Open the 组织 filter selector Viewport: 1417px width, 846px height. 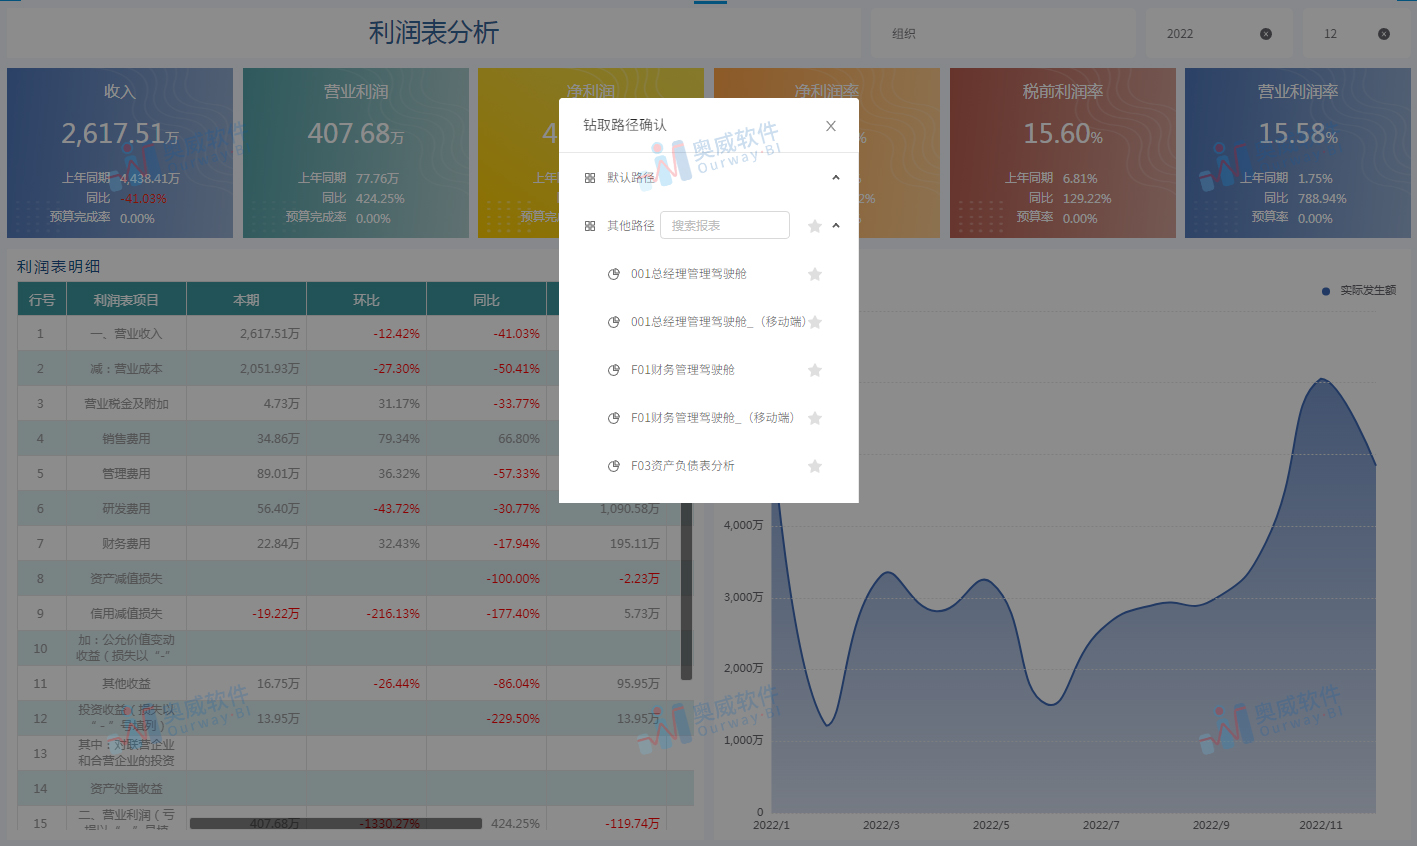[x=1002, y=33]
